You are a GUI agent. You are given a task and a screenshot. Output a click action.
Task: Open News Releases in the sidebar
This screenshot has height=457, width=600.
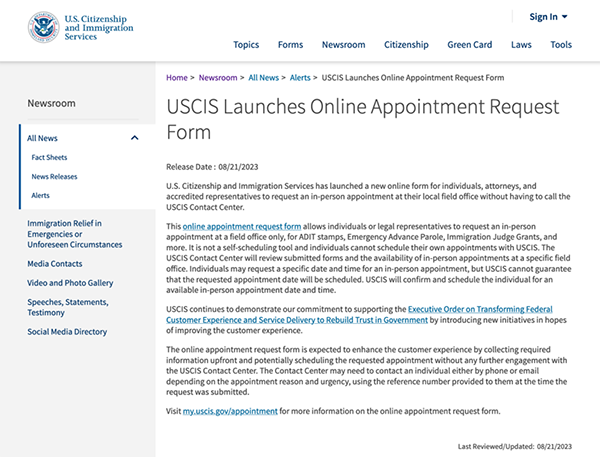54,176
